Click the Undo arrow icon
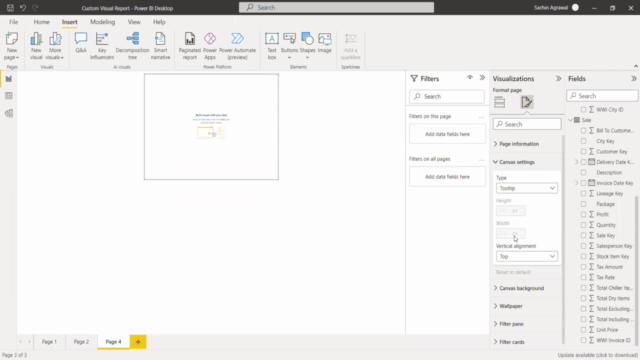Image resolution: width=640 pixels, height=360 pixels. (x=23, y=8)
